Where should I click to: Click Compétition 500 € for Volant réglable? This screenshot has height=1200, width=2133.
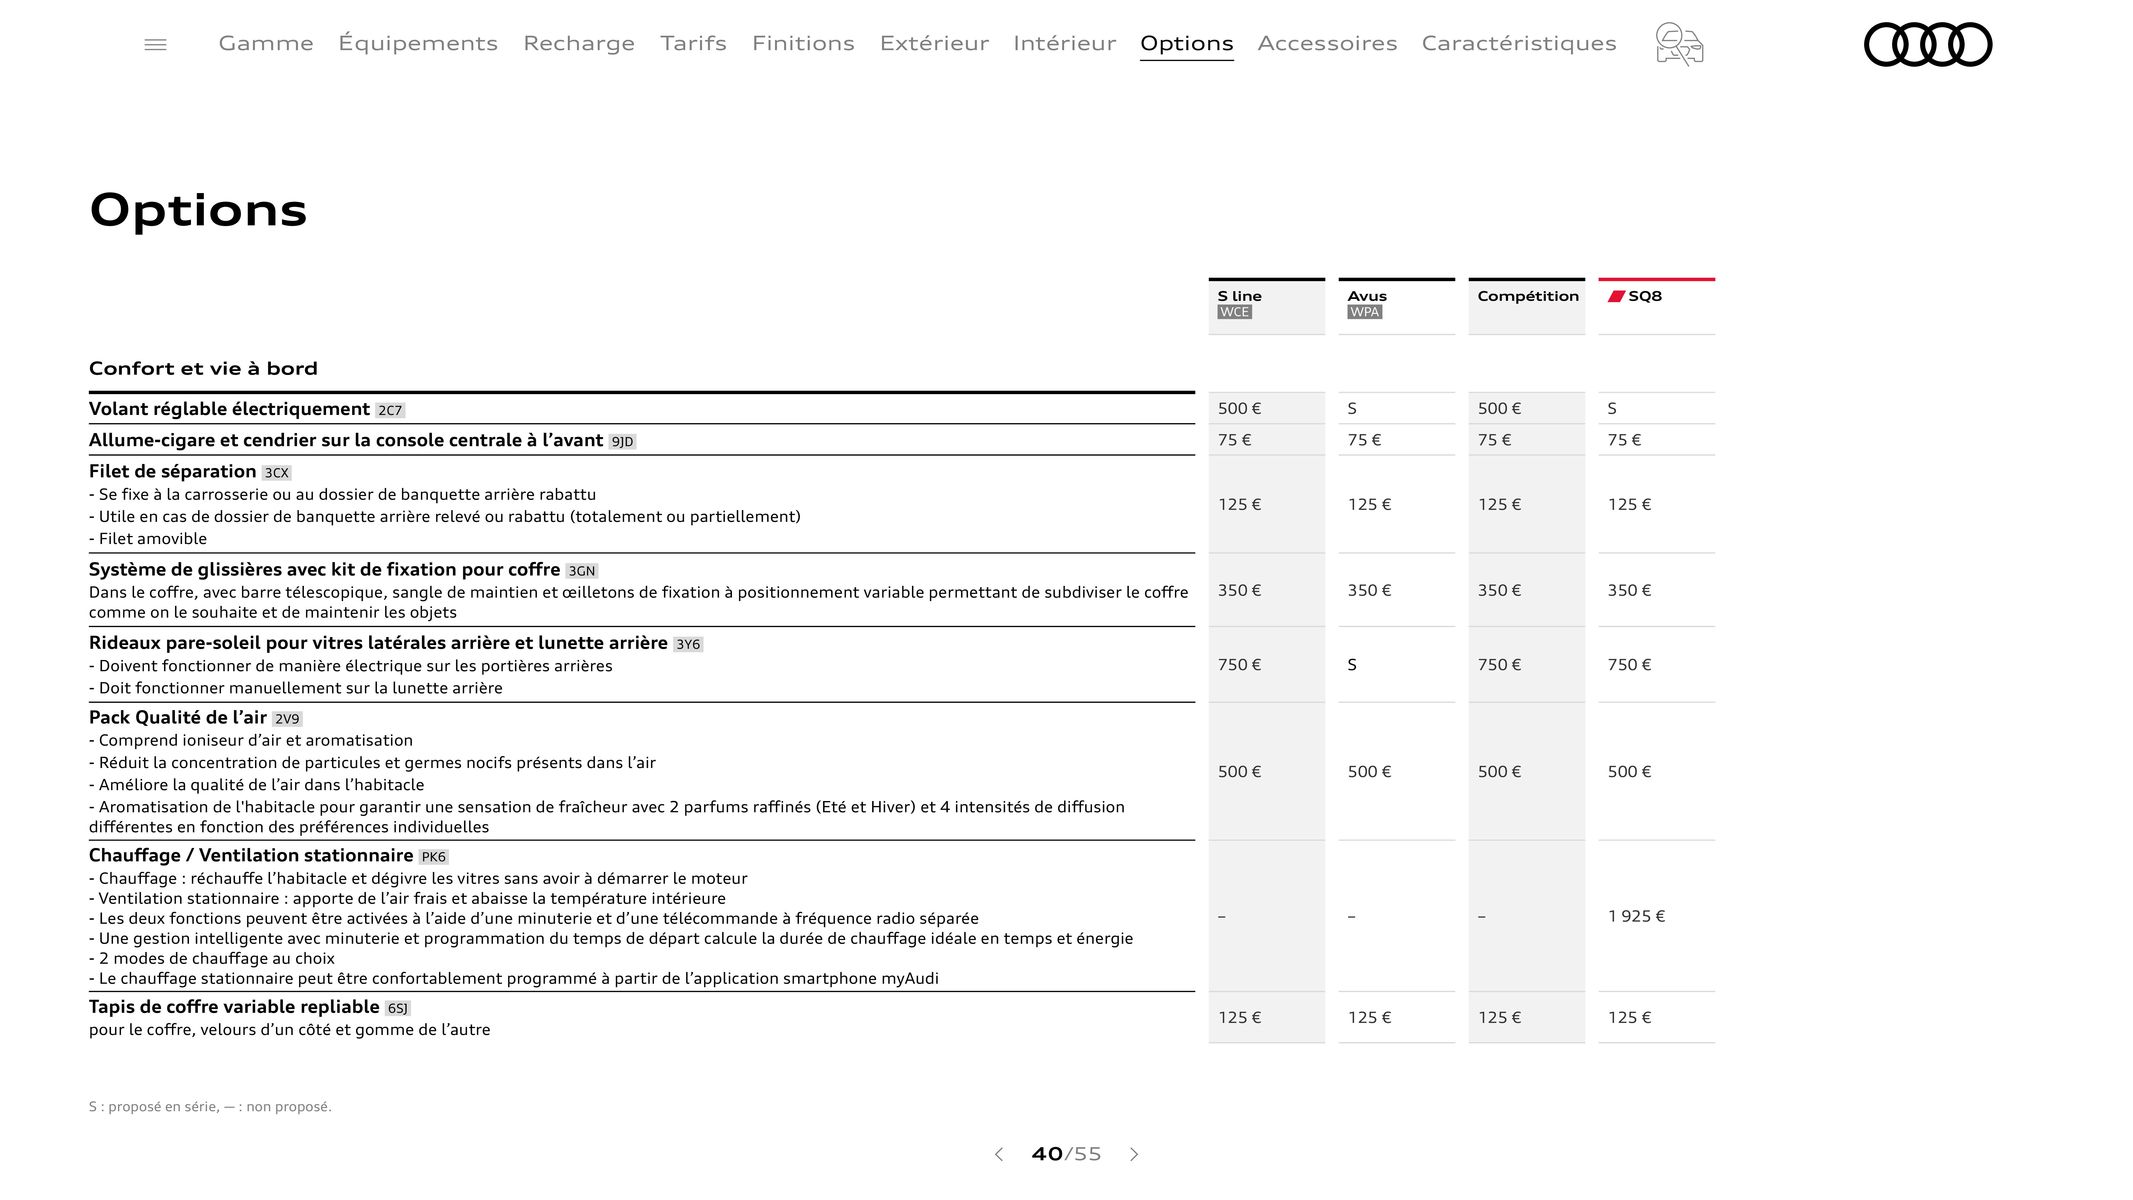click(1499, 408)
